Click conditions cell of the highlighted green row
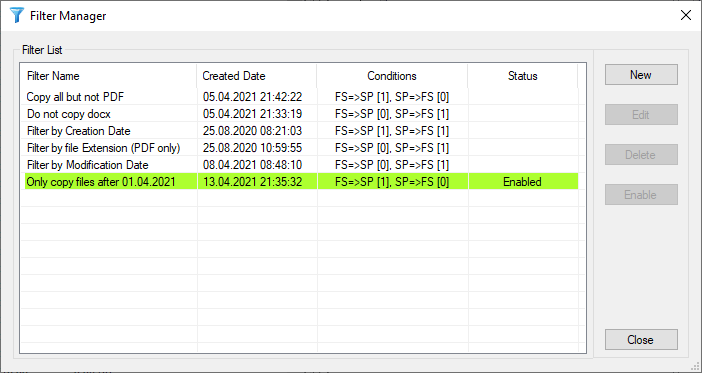Viewport: 702px width, 373px height. click(392, 182)
